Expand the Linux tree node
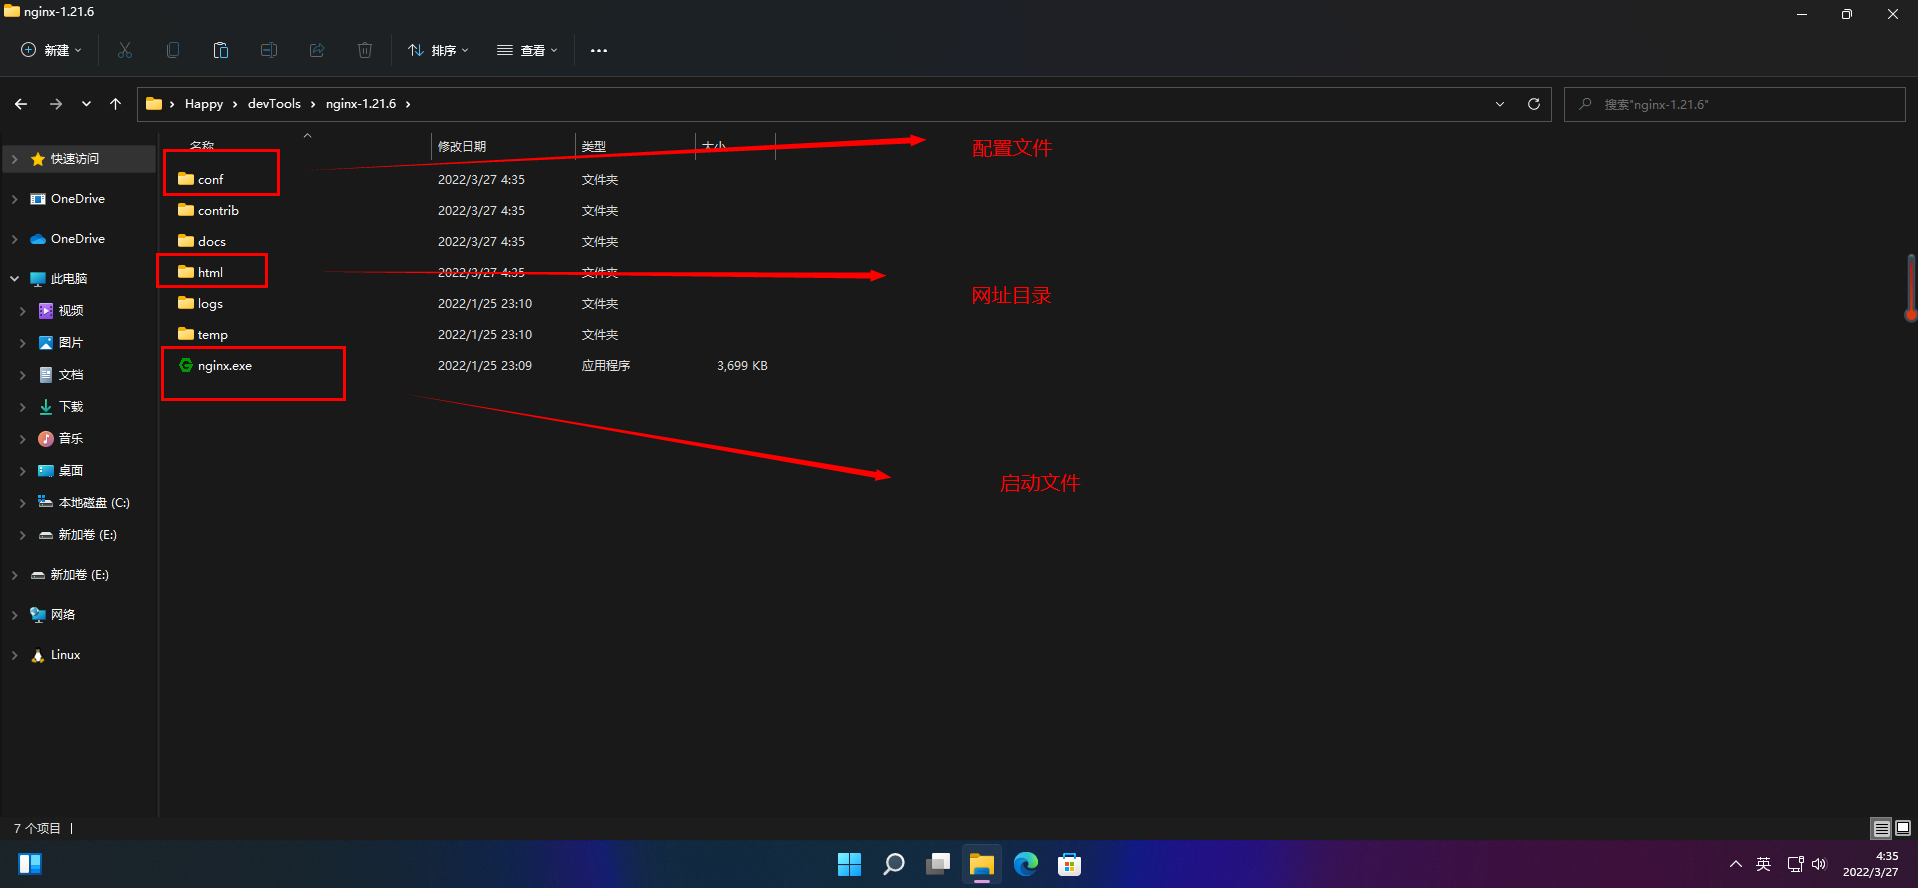The height and width of the screenshot is (888, 1918). tap(14, 655)
